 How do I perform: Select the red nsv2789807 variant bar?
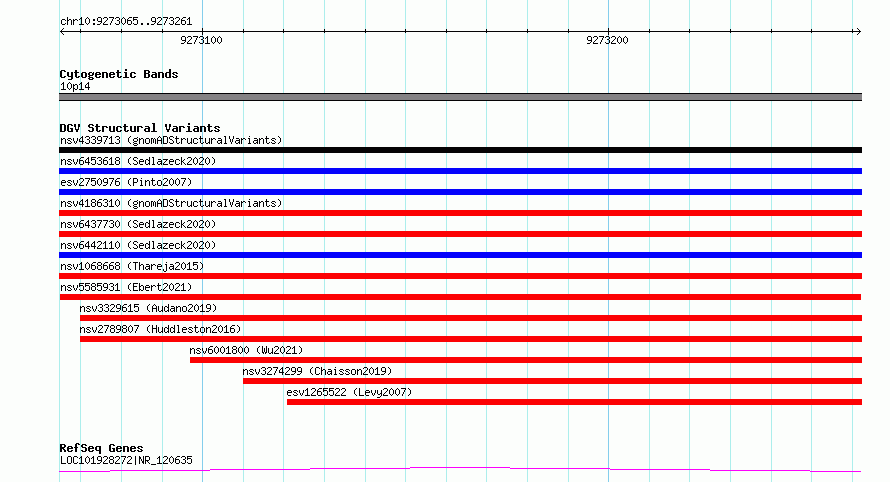471,339
